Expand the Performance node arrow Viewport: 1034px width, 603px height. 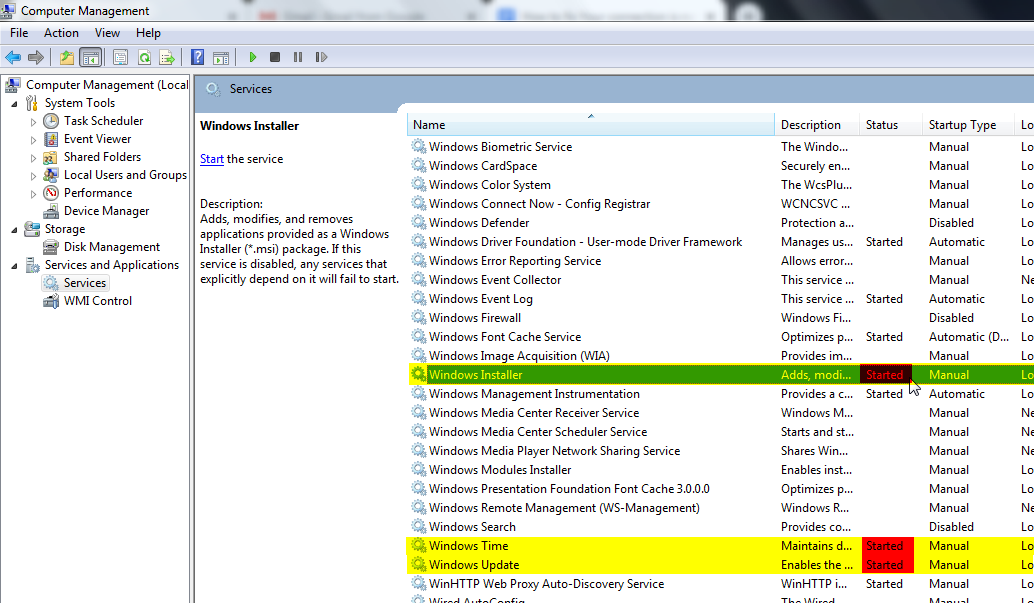click(33, 193)
